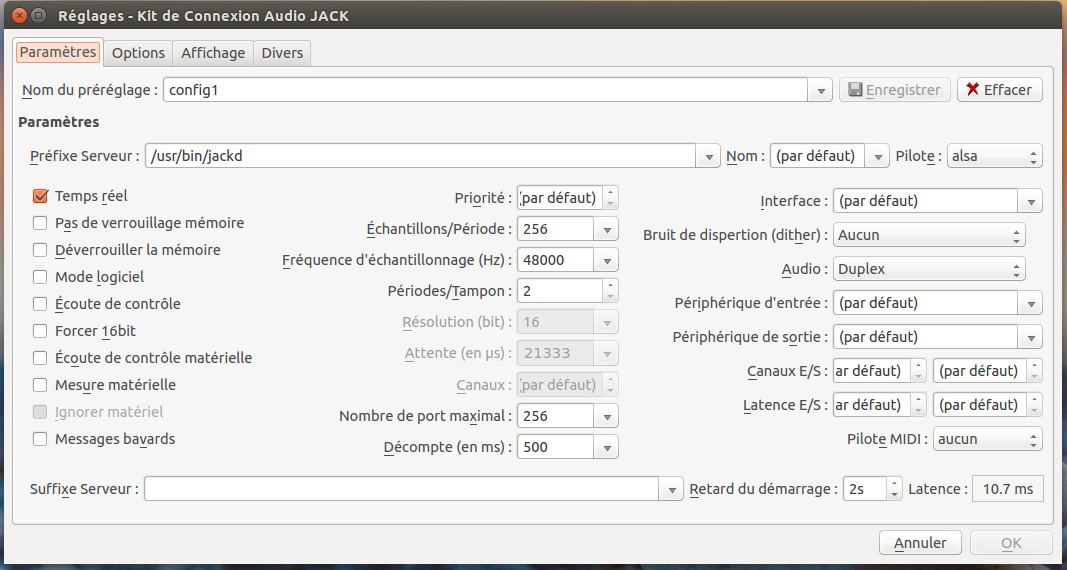The image size is (1067, 570).
Task: Click the Latence 10.7 ms field
Action: click(x=1008, y=489)
